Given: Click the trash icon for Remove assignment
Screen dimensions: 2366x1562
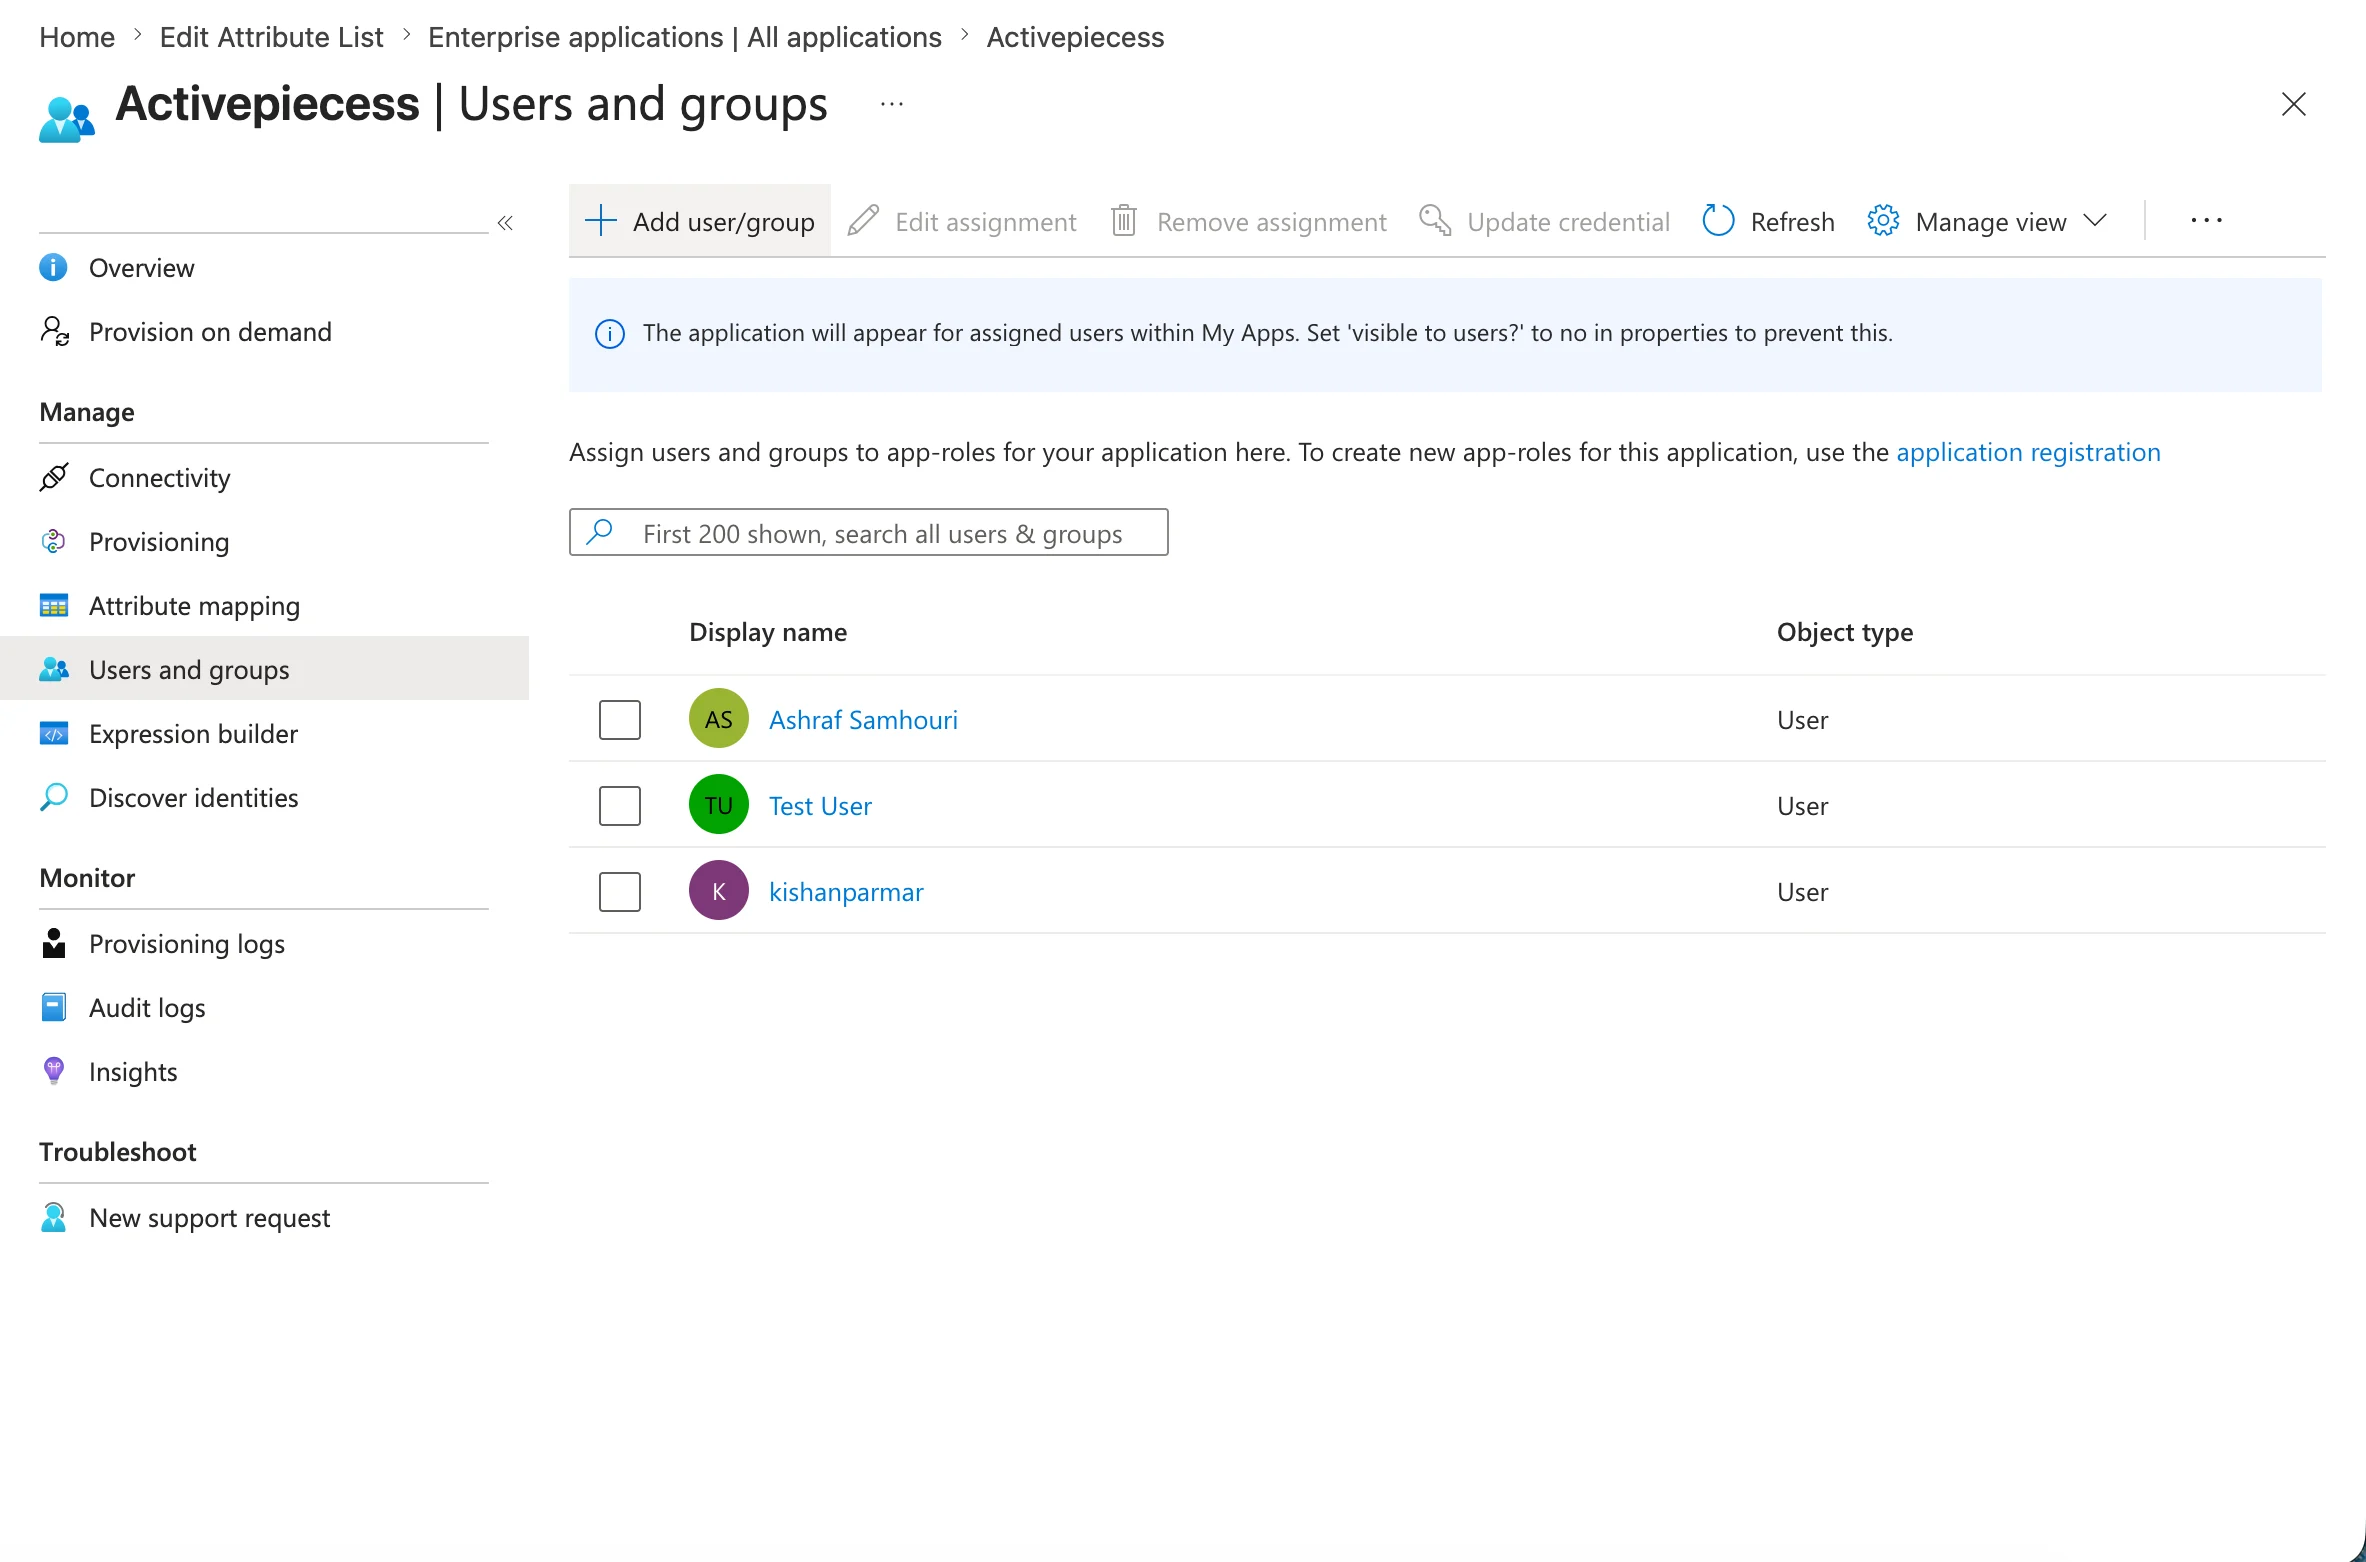Looking at the screenshot, I should [x=1124, y=220].
